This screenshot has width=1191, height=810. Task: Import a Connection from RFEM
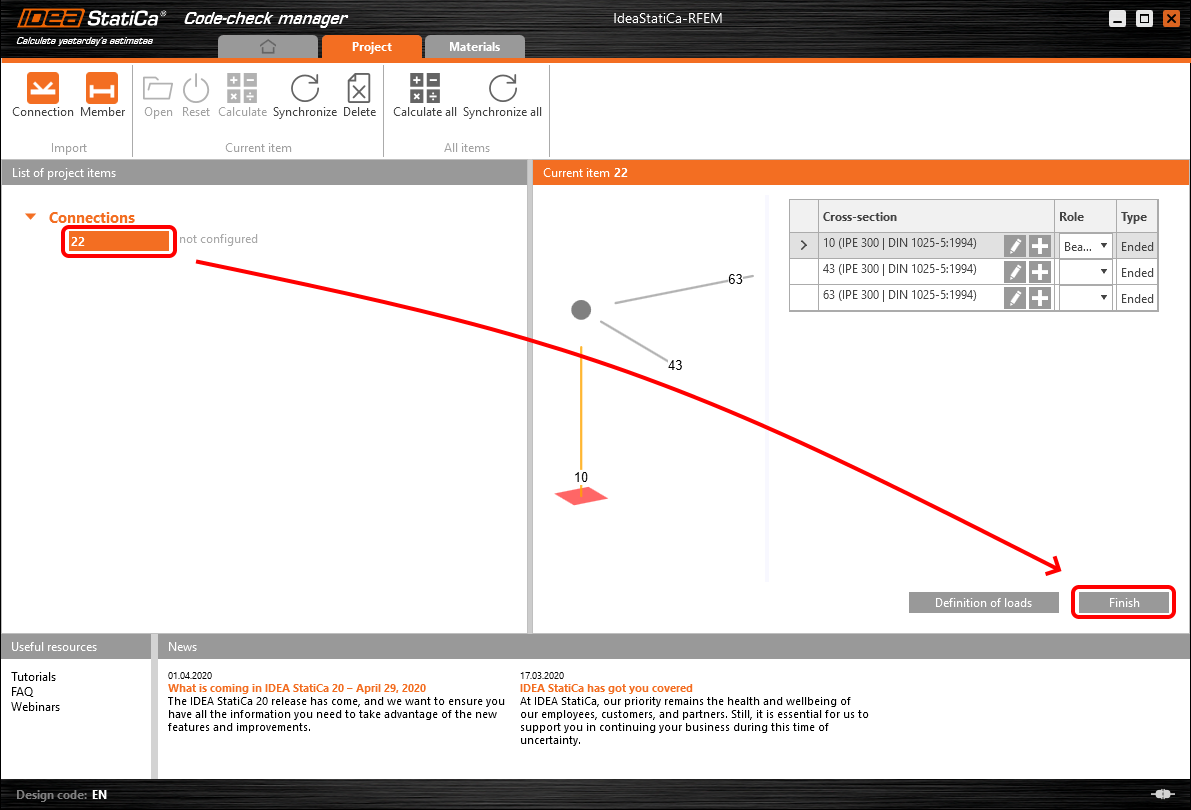[x=43, y=95]
